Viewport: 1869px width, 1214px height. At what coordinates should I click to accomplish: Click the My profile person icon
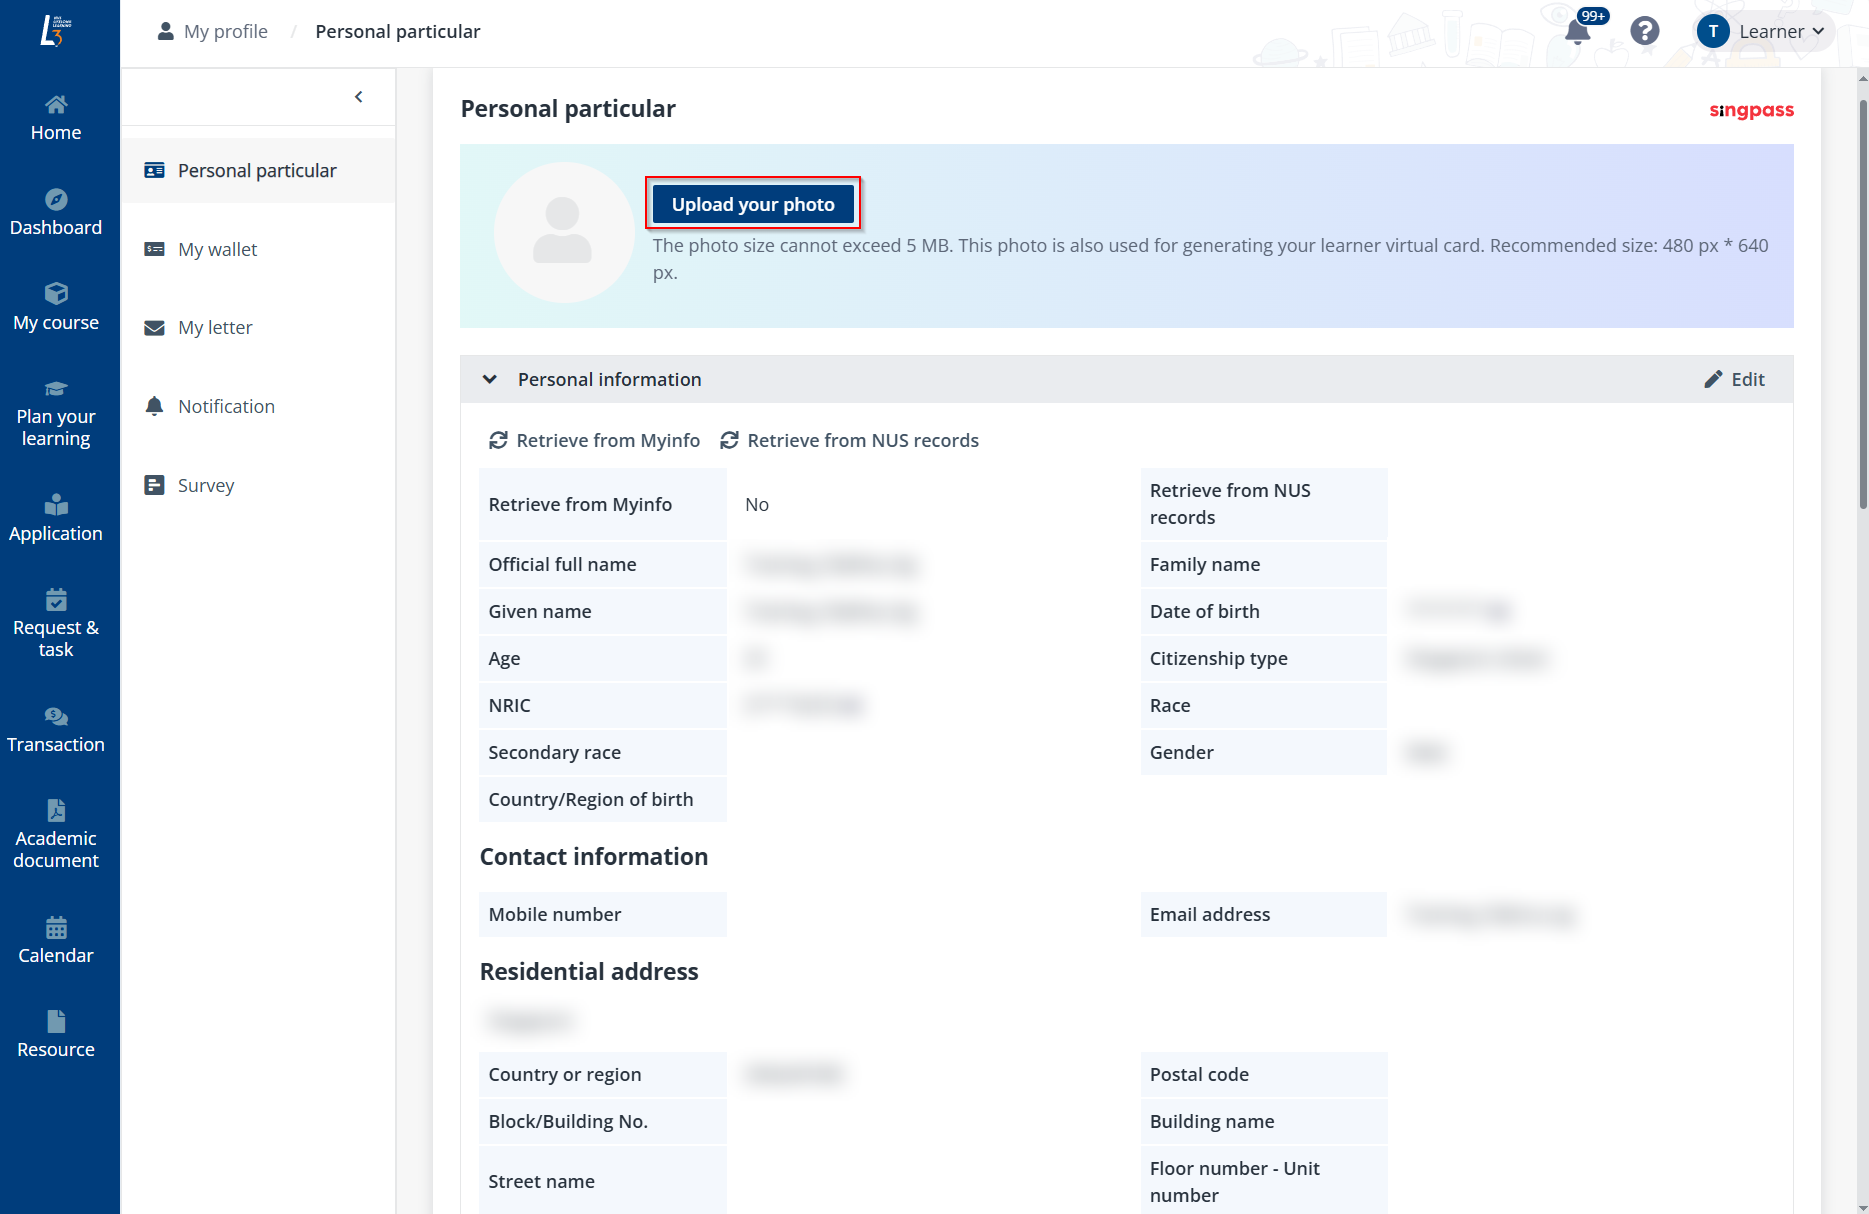click(166, 31)
